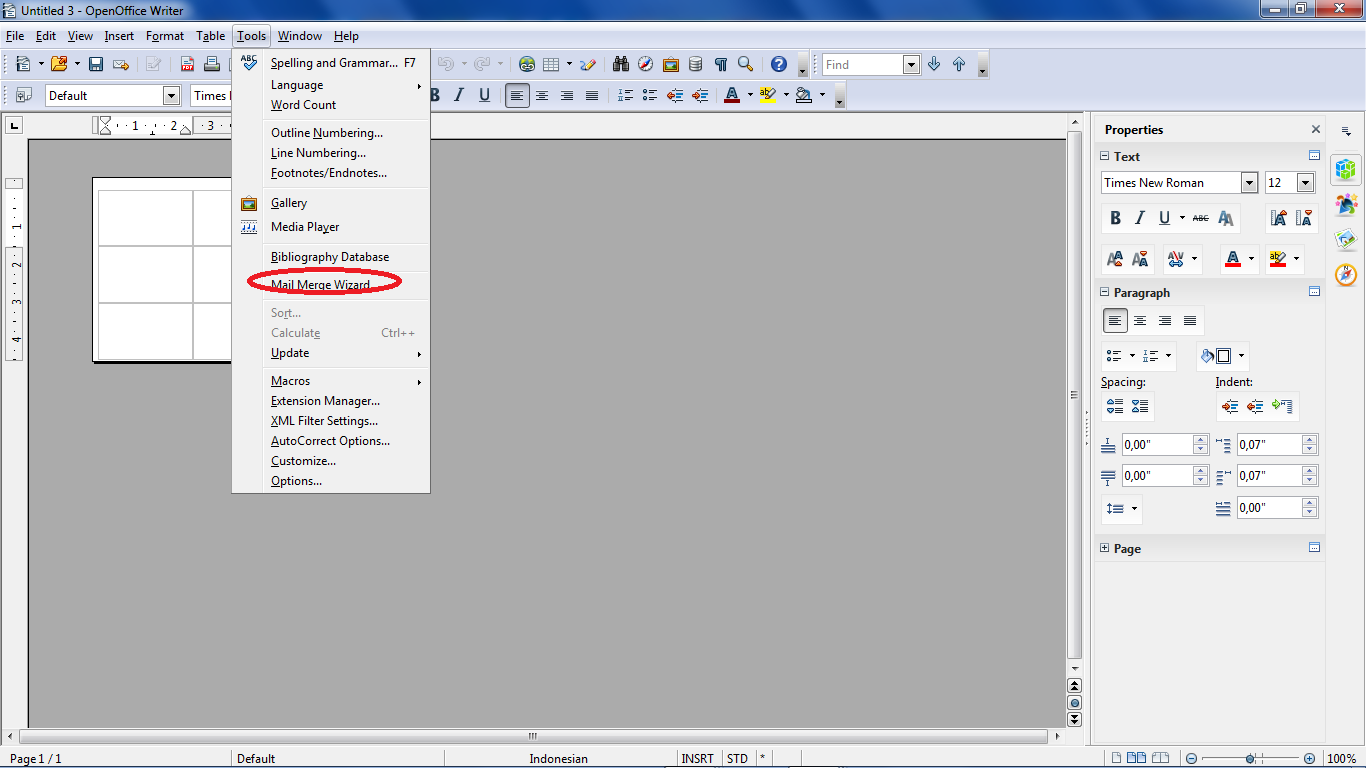Toggle bold formatting in the sidebar
This screenshot has width=1366, height=768.
click(1114, 218)
